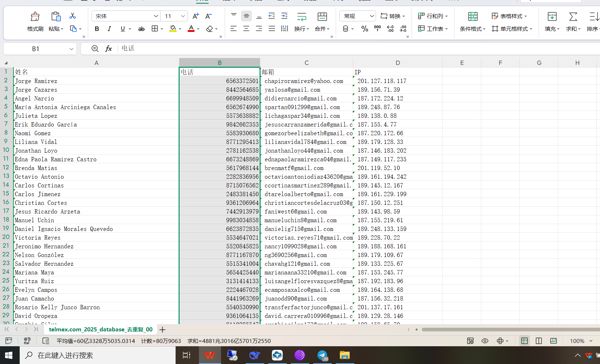This screenshot has width=600, height=364.
Task: Switch to Page Break Preview
Action: [x=553, y=341]
